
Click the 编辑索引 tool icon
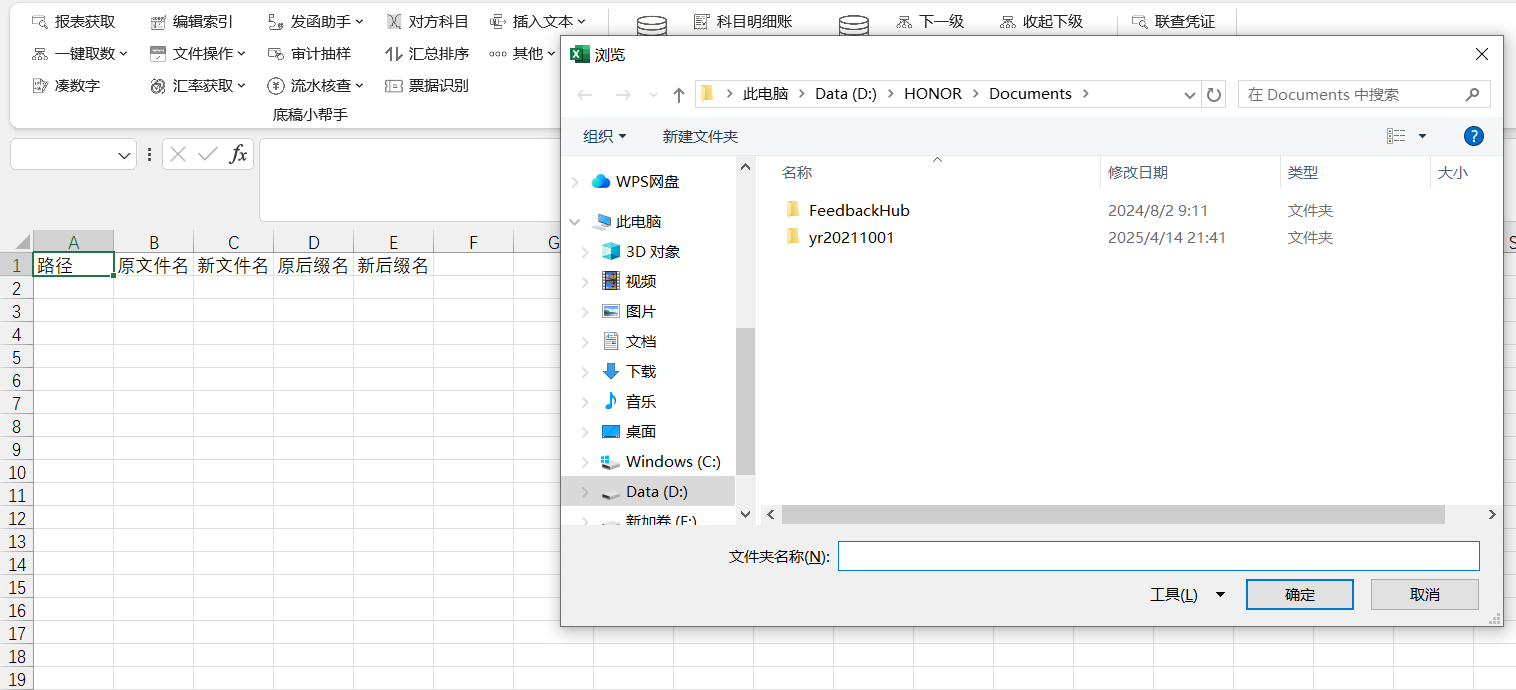pyautogui.click(x=189, y=20)
